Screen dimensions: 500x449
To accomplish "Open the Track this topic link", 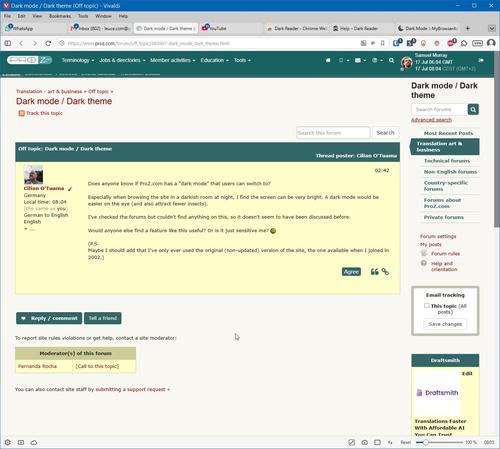I will 44,113.
